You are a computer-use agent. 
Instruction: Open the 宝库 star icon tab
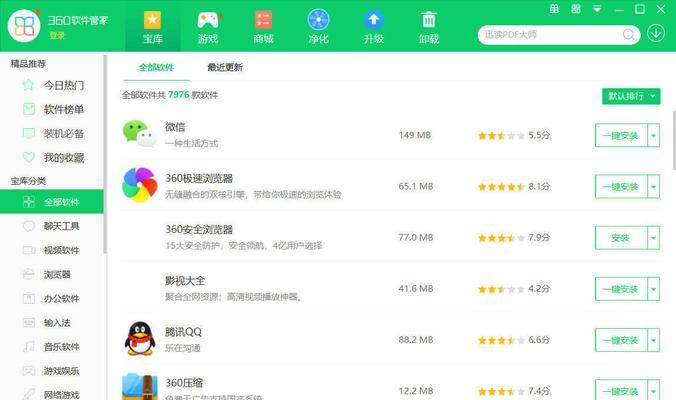(153, 28)
